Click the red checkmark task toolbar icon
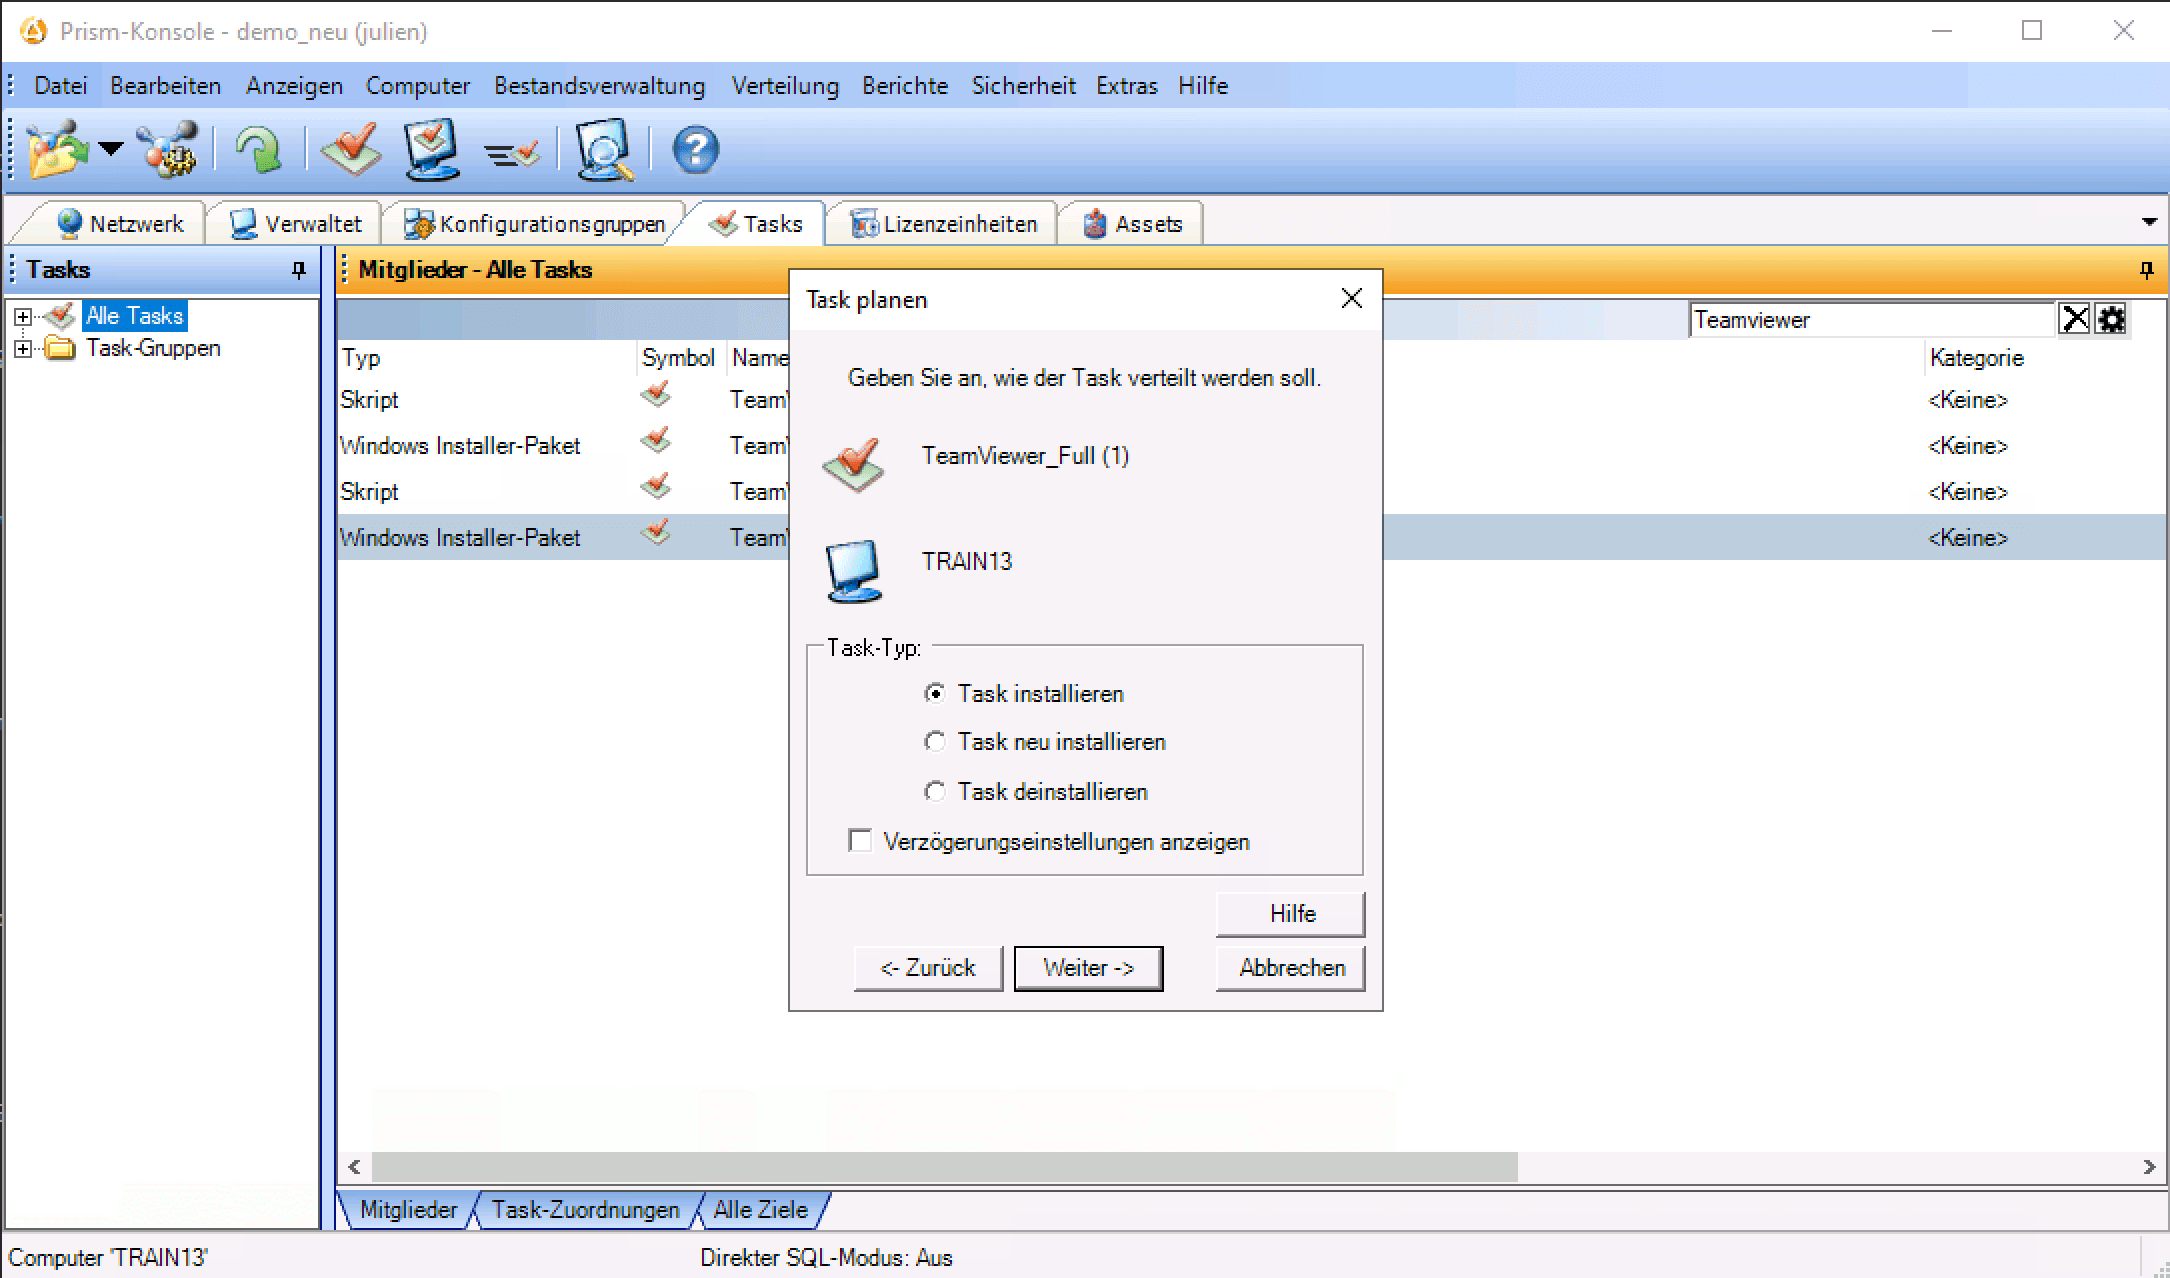 click(x=351, y=151)
